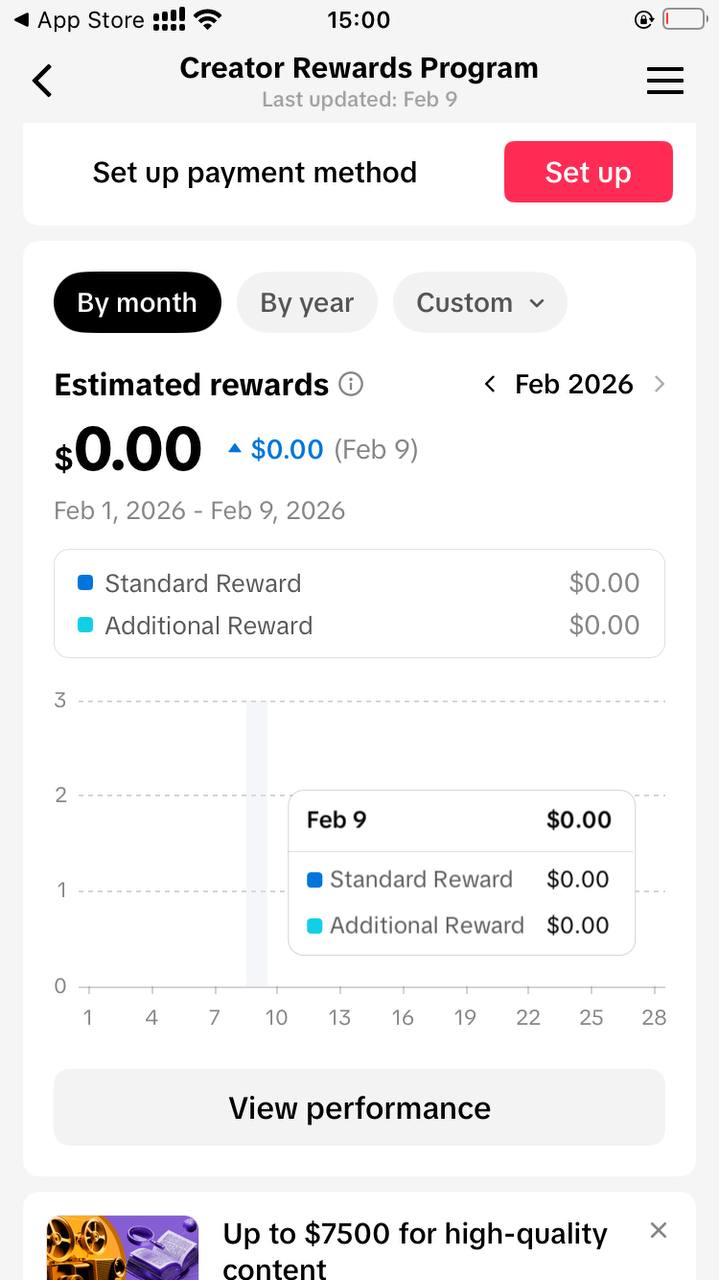Tap the Wi-Fi status icon
Image resolution: width=719 pixels, height=1280 pixels.
(x=208, y=20)
